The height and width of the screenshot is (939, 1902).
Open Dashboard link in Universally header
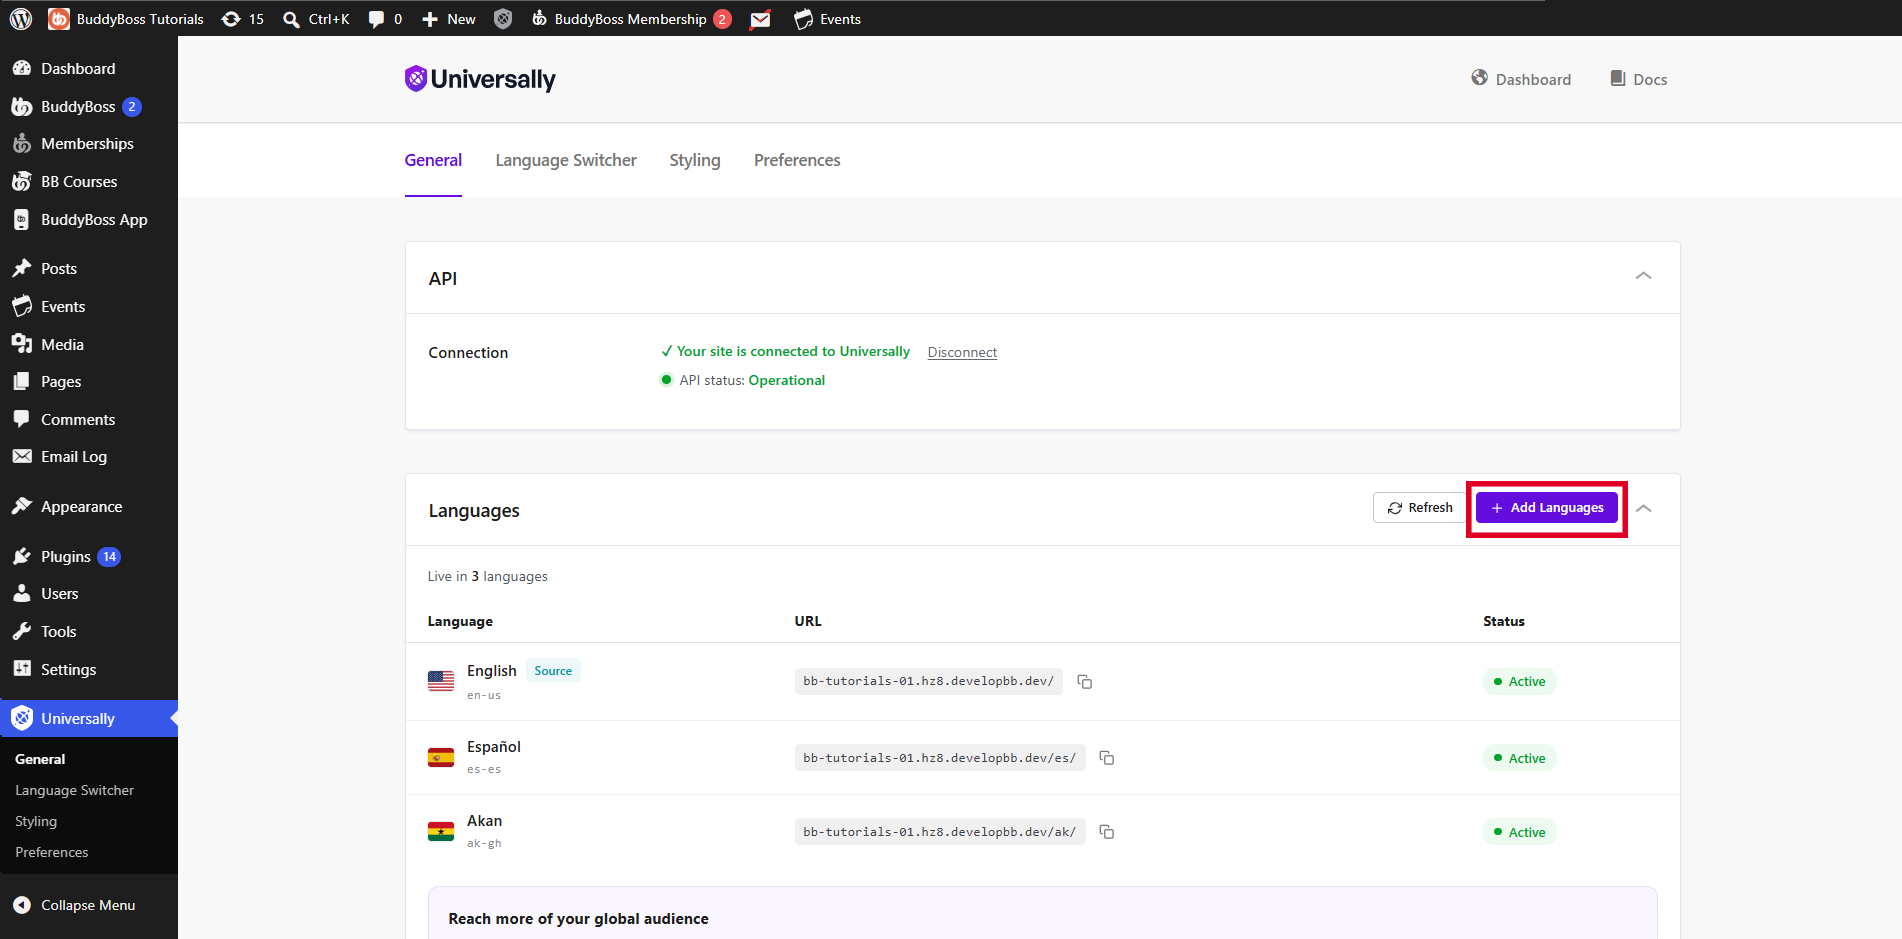tap(1521, 79)
